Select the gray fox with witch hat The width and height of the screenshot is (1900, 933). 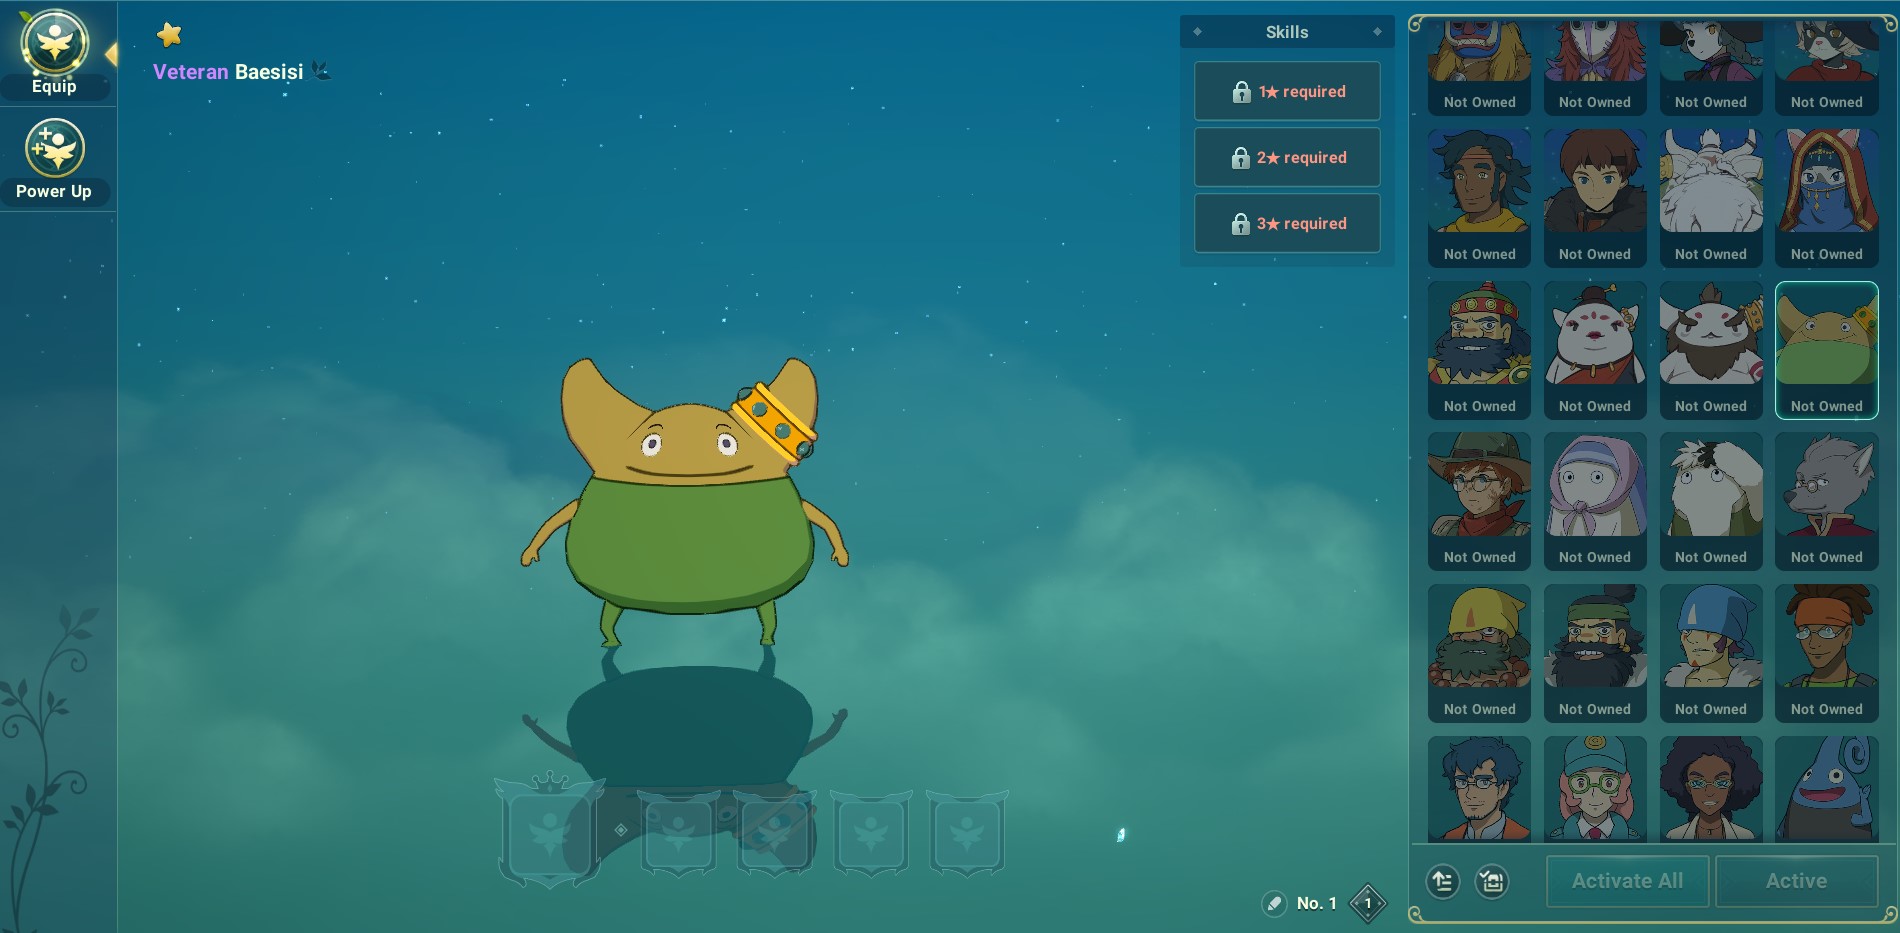[1827, 67]
